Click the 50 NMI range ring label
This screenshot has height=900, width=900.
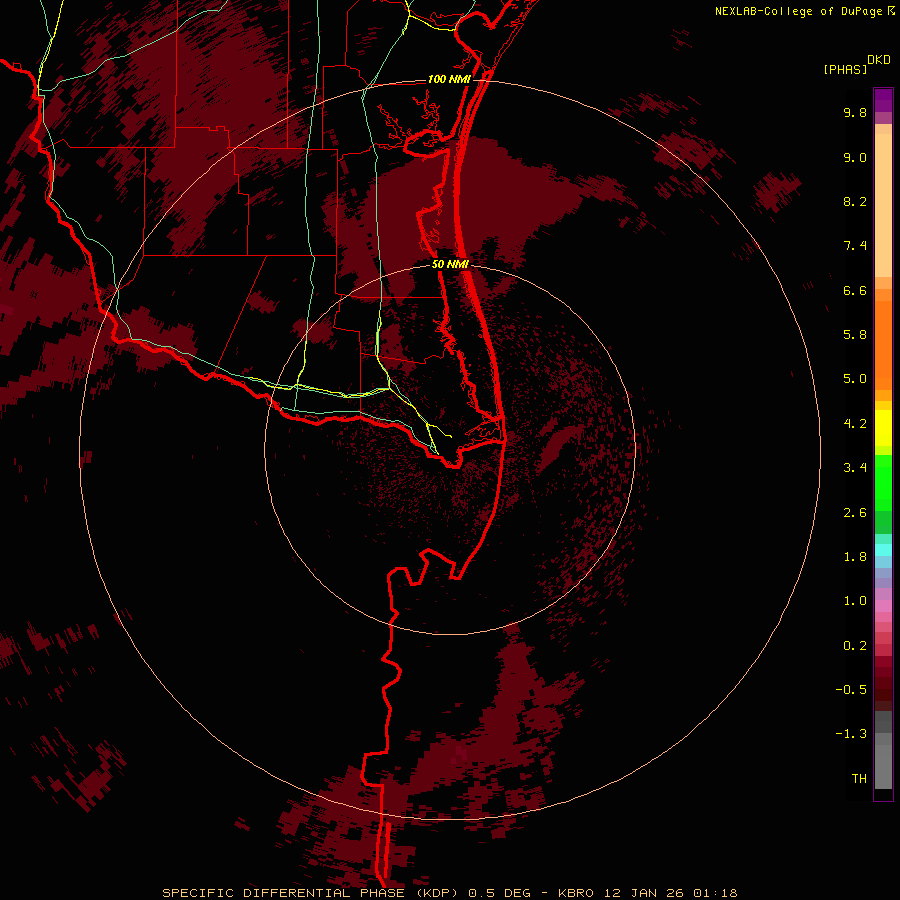(x=450, y=264)
